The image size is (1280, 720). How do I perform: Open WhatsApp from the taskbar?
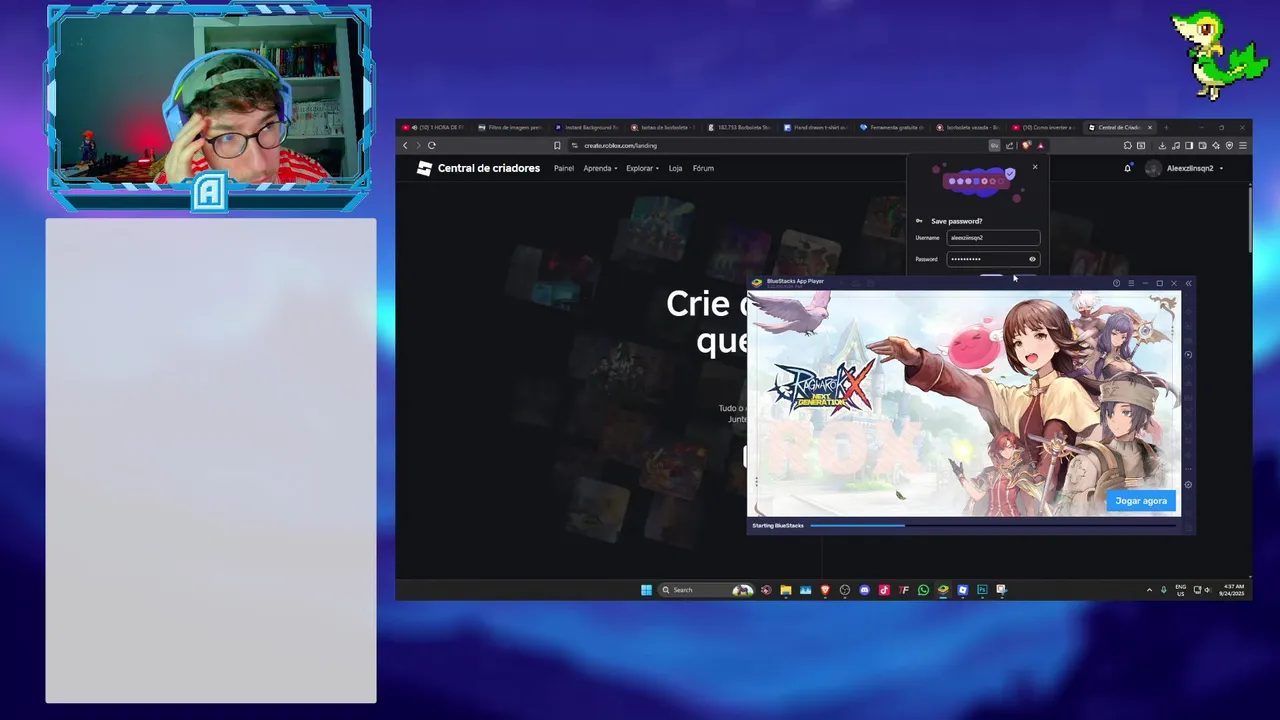click(x=923, y=590)
